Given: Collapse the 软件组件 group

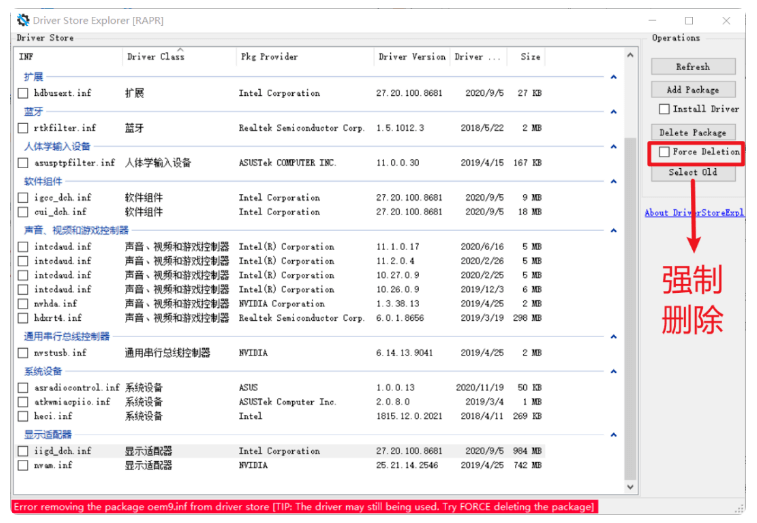Looking at the screenshot, I should tap(614, 182).
